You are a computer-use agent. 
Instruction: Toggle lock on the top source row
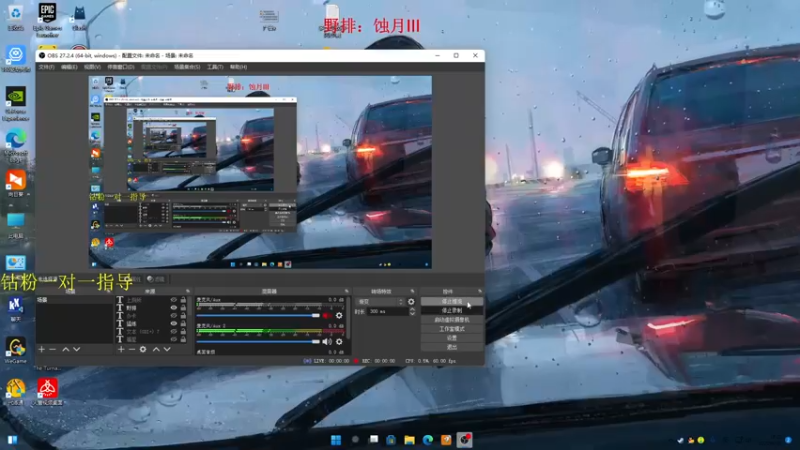183,300
